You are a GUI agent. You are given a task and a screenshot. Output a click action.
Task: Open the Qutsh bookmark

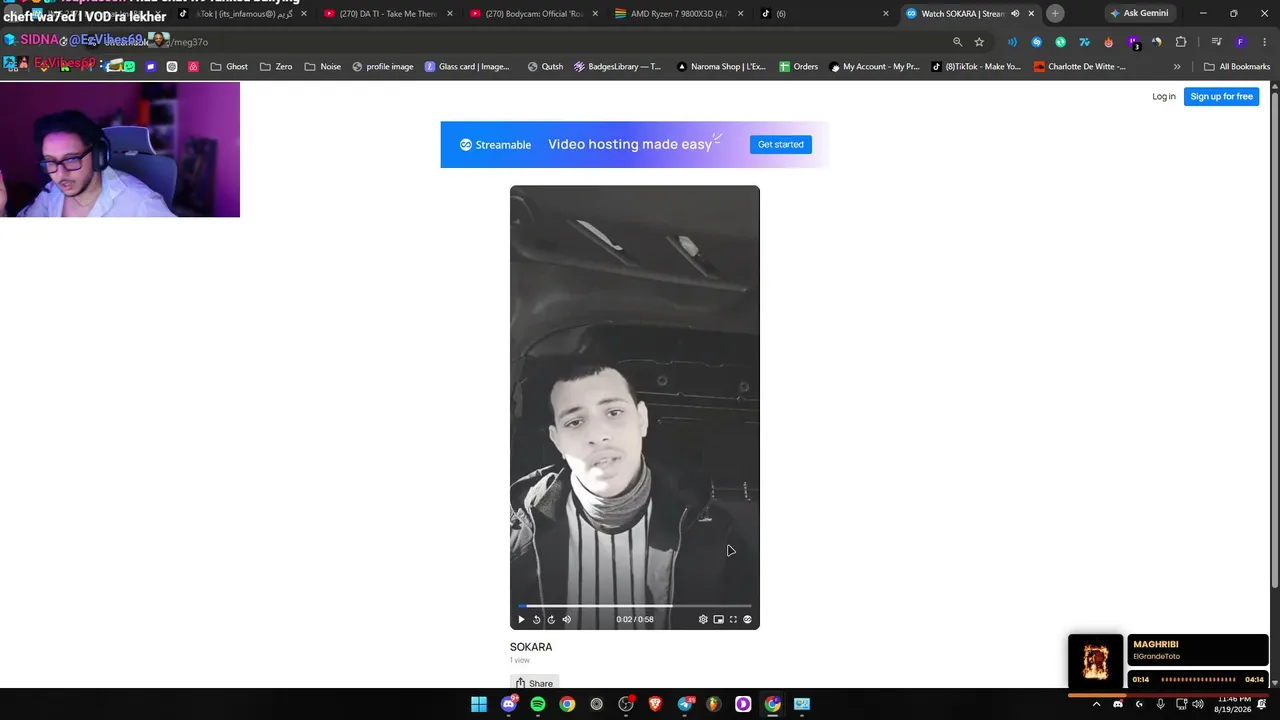(x=545, y=67)
